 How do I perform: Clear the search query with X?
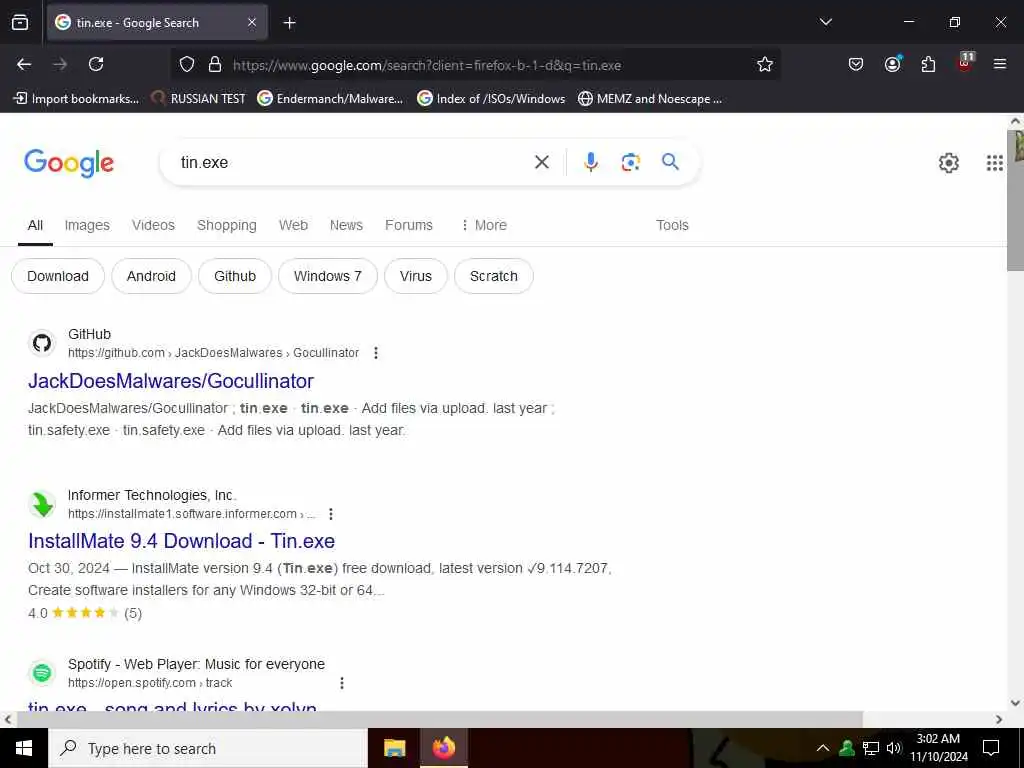click(x=541, y=162)
